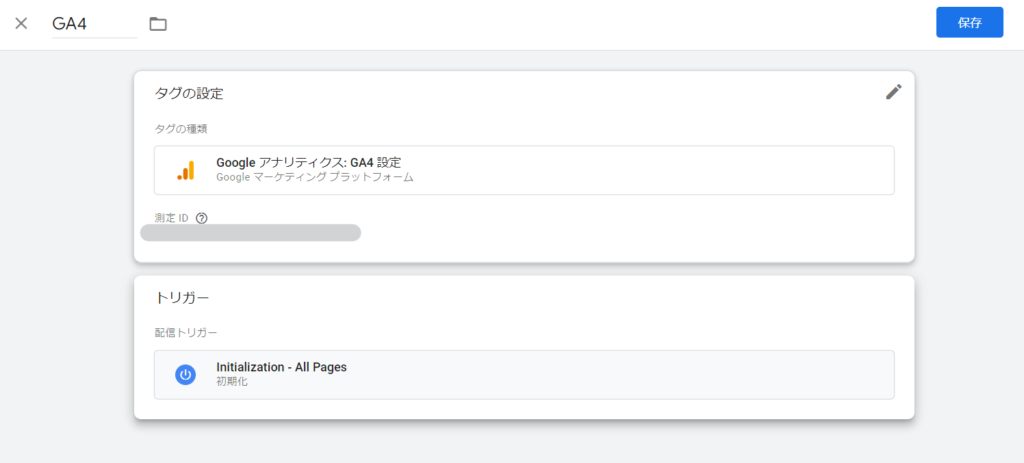Click the greyed-out measurement ID value
This screenshot has height=463, width=1024.
click(x=251, y=233)
